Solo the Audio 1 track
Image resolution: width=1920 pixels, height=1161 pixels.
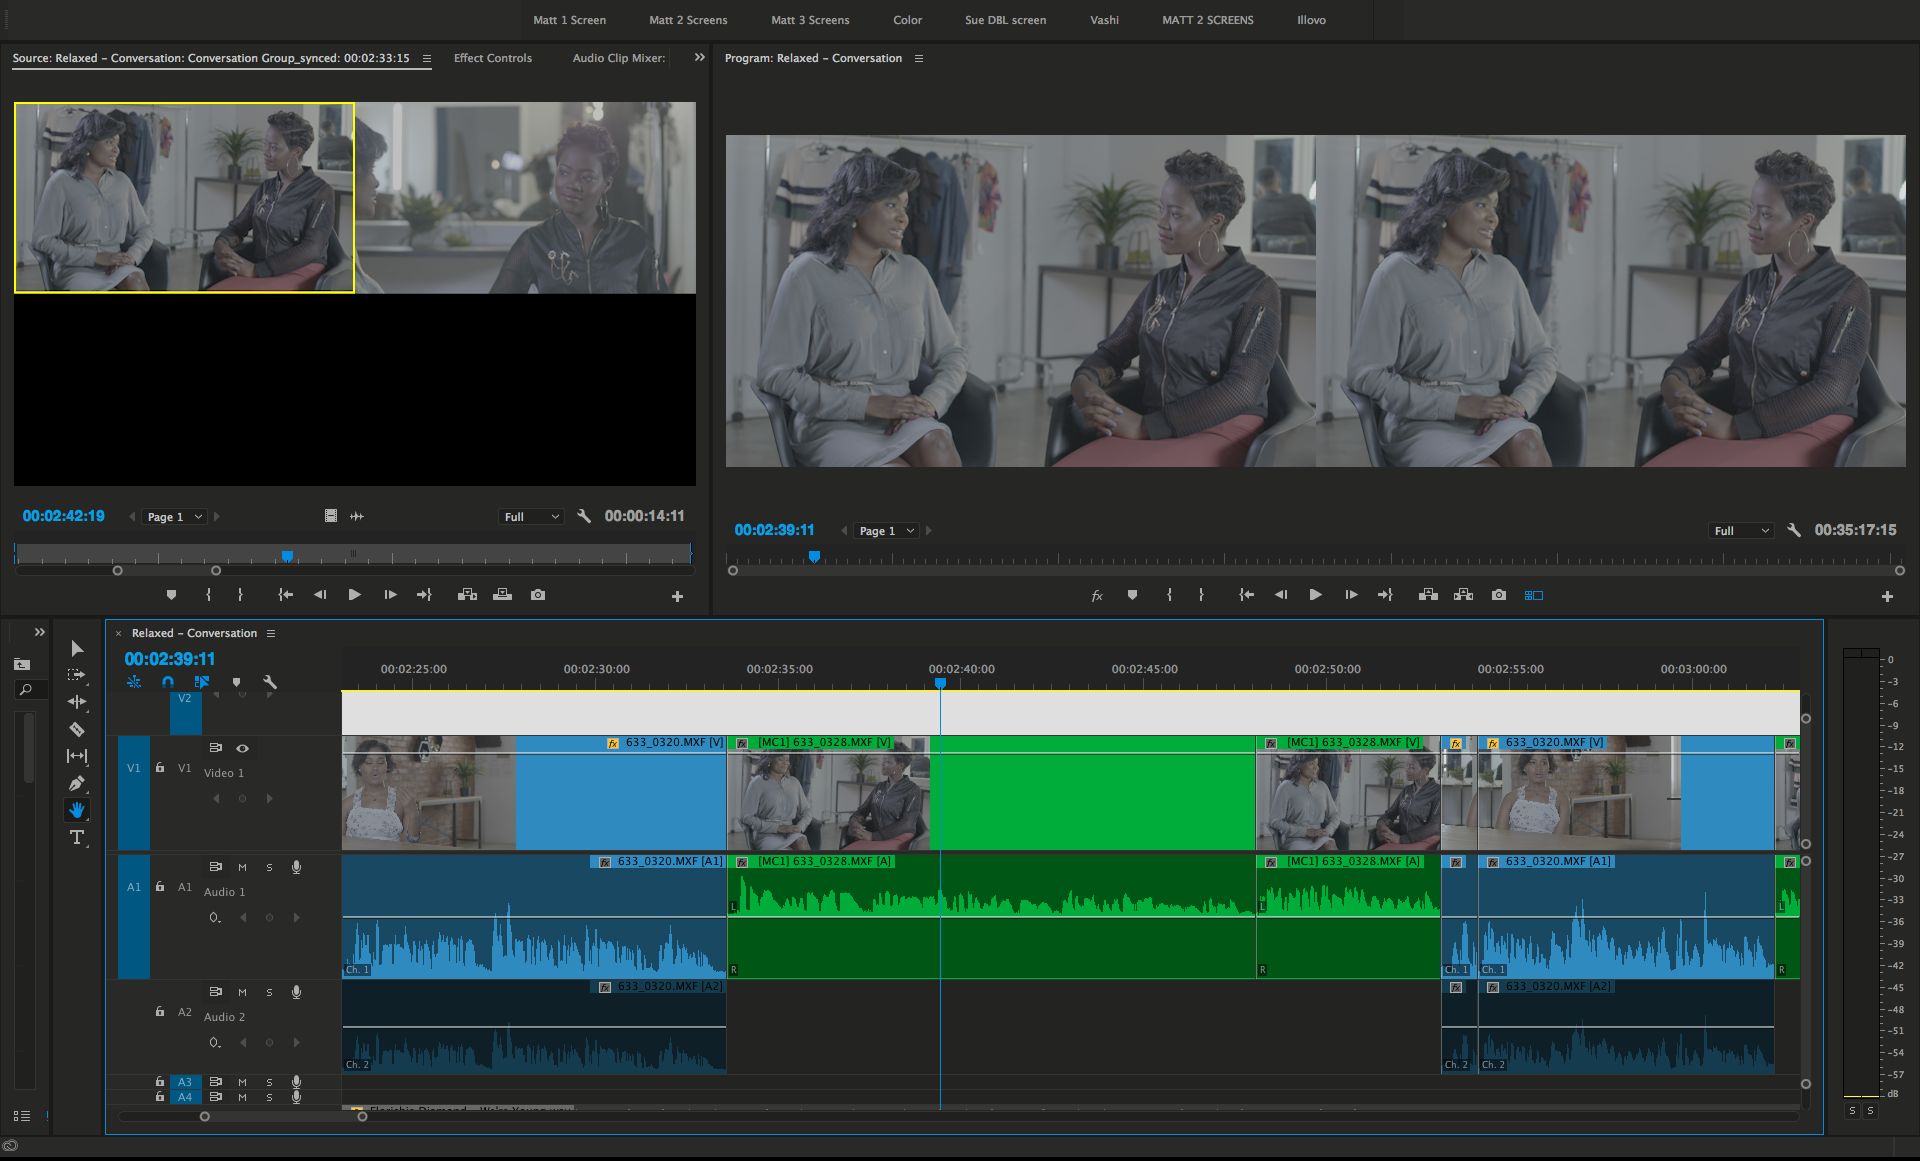coord(269,867)
